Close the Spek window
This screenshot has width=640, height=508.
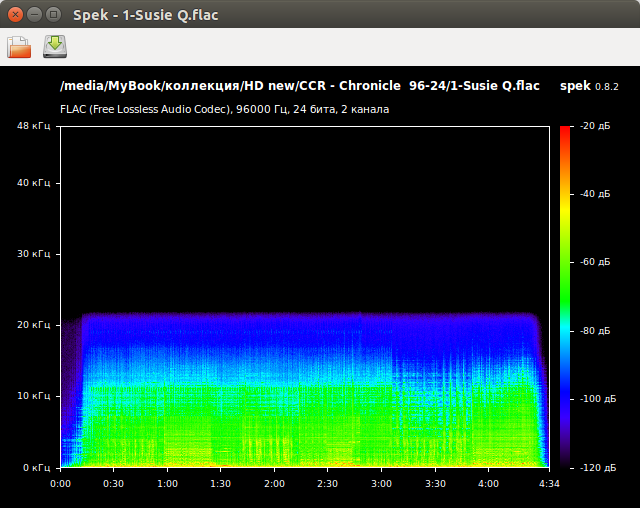[15, 15]
